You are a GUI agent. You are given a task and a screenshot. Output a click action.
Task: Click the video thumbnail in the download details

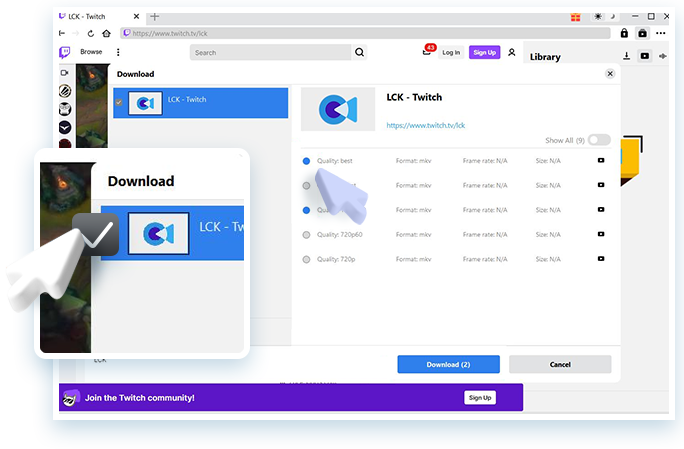(x=338, y=109)
